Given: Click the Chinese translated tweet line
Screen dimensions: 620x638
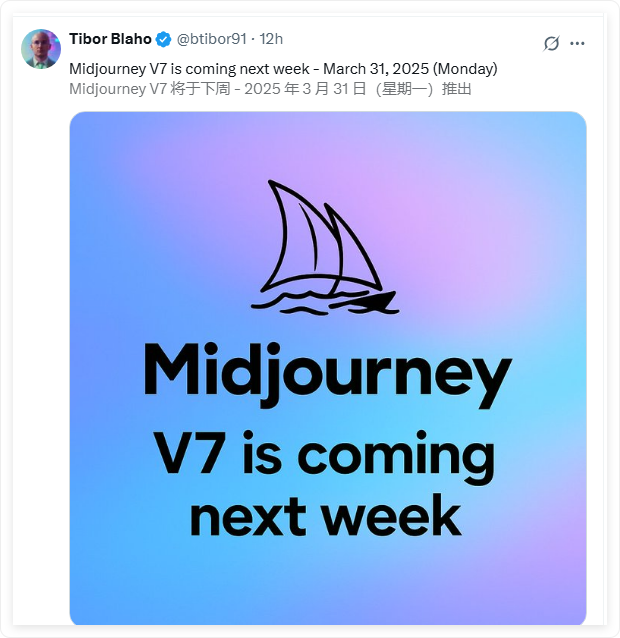Looking at the screenshot, I should 270,89.
